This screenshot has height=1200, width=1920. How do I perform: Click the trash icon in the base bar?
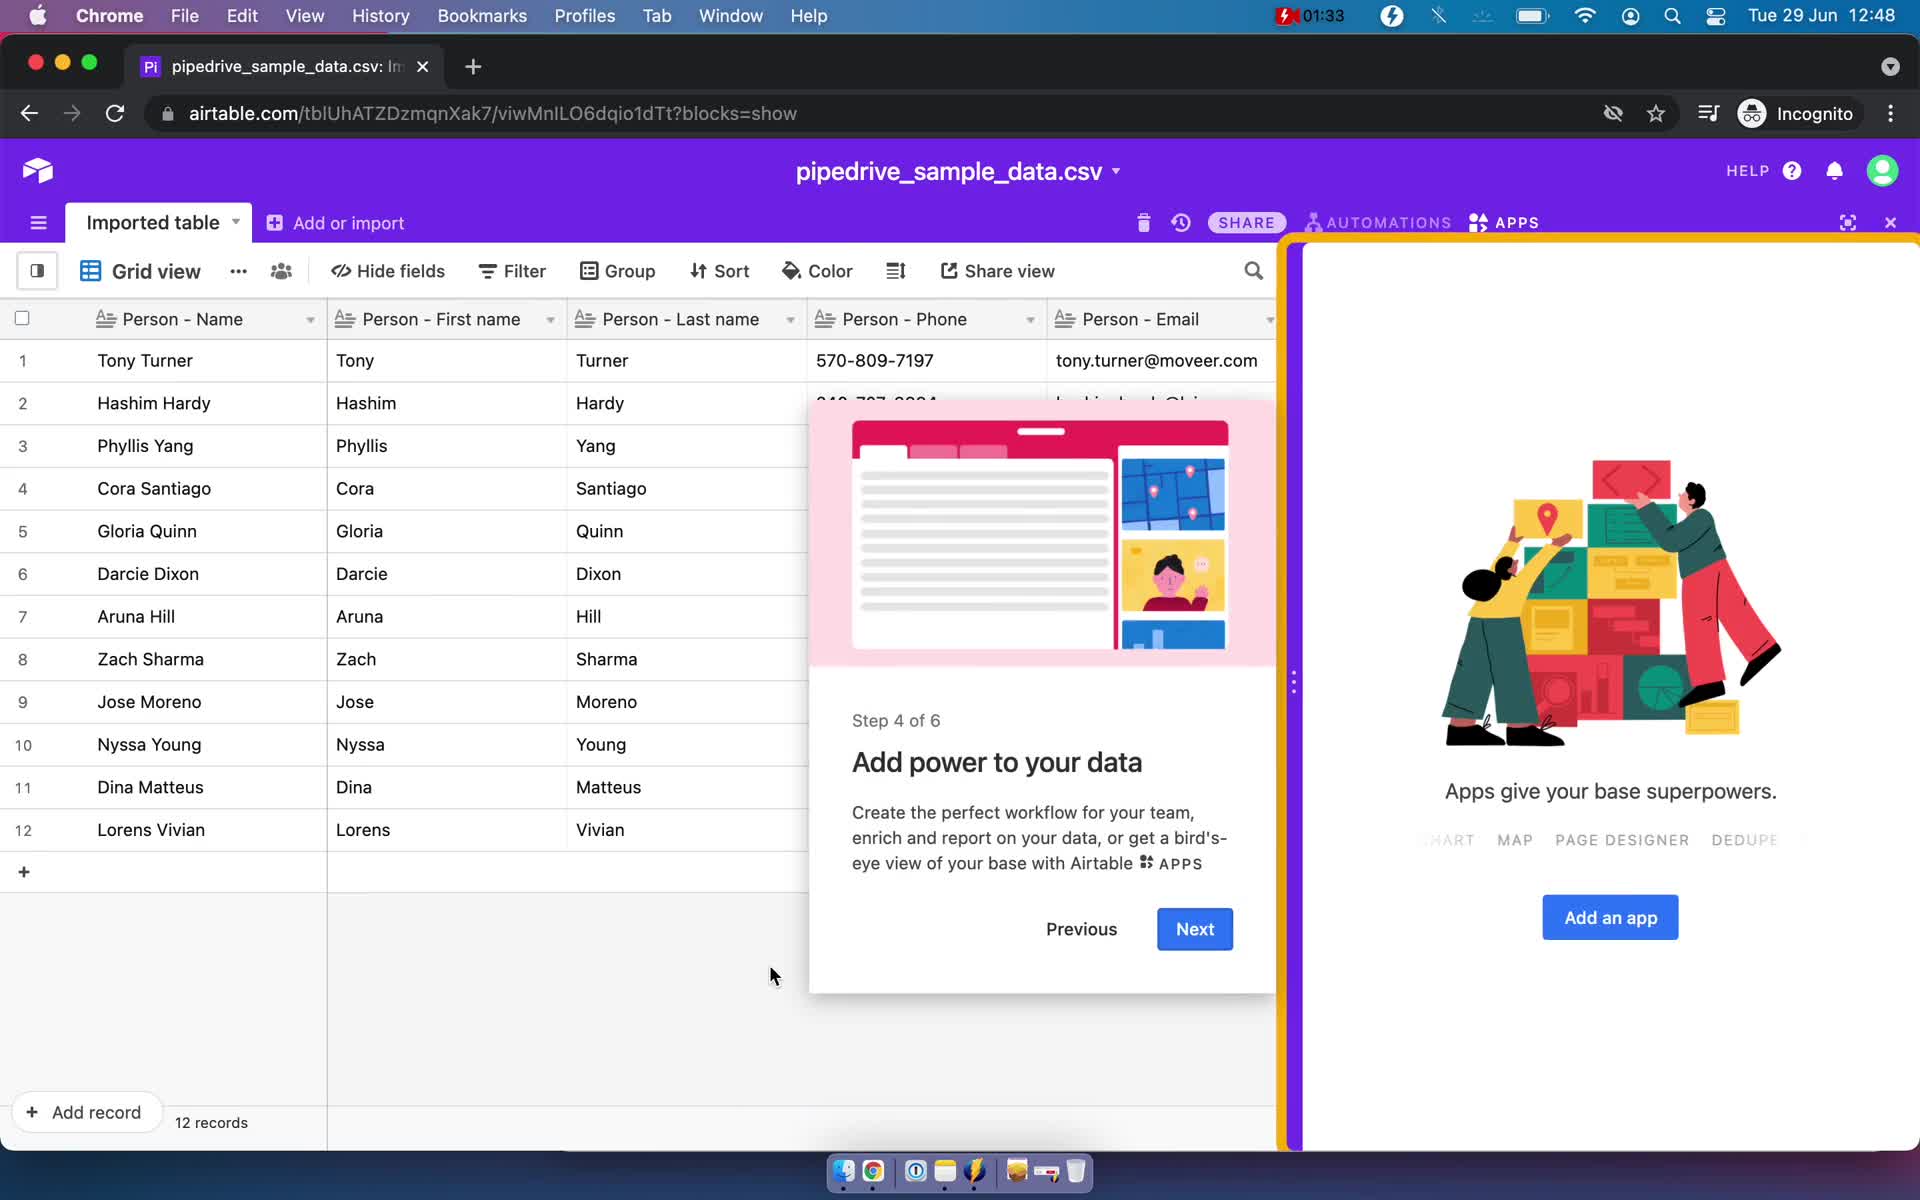(x=1144, y=223)
